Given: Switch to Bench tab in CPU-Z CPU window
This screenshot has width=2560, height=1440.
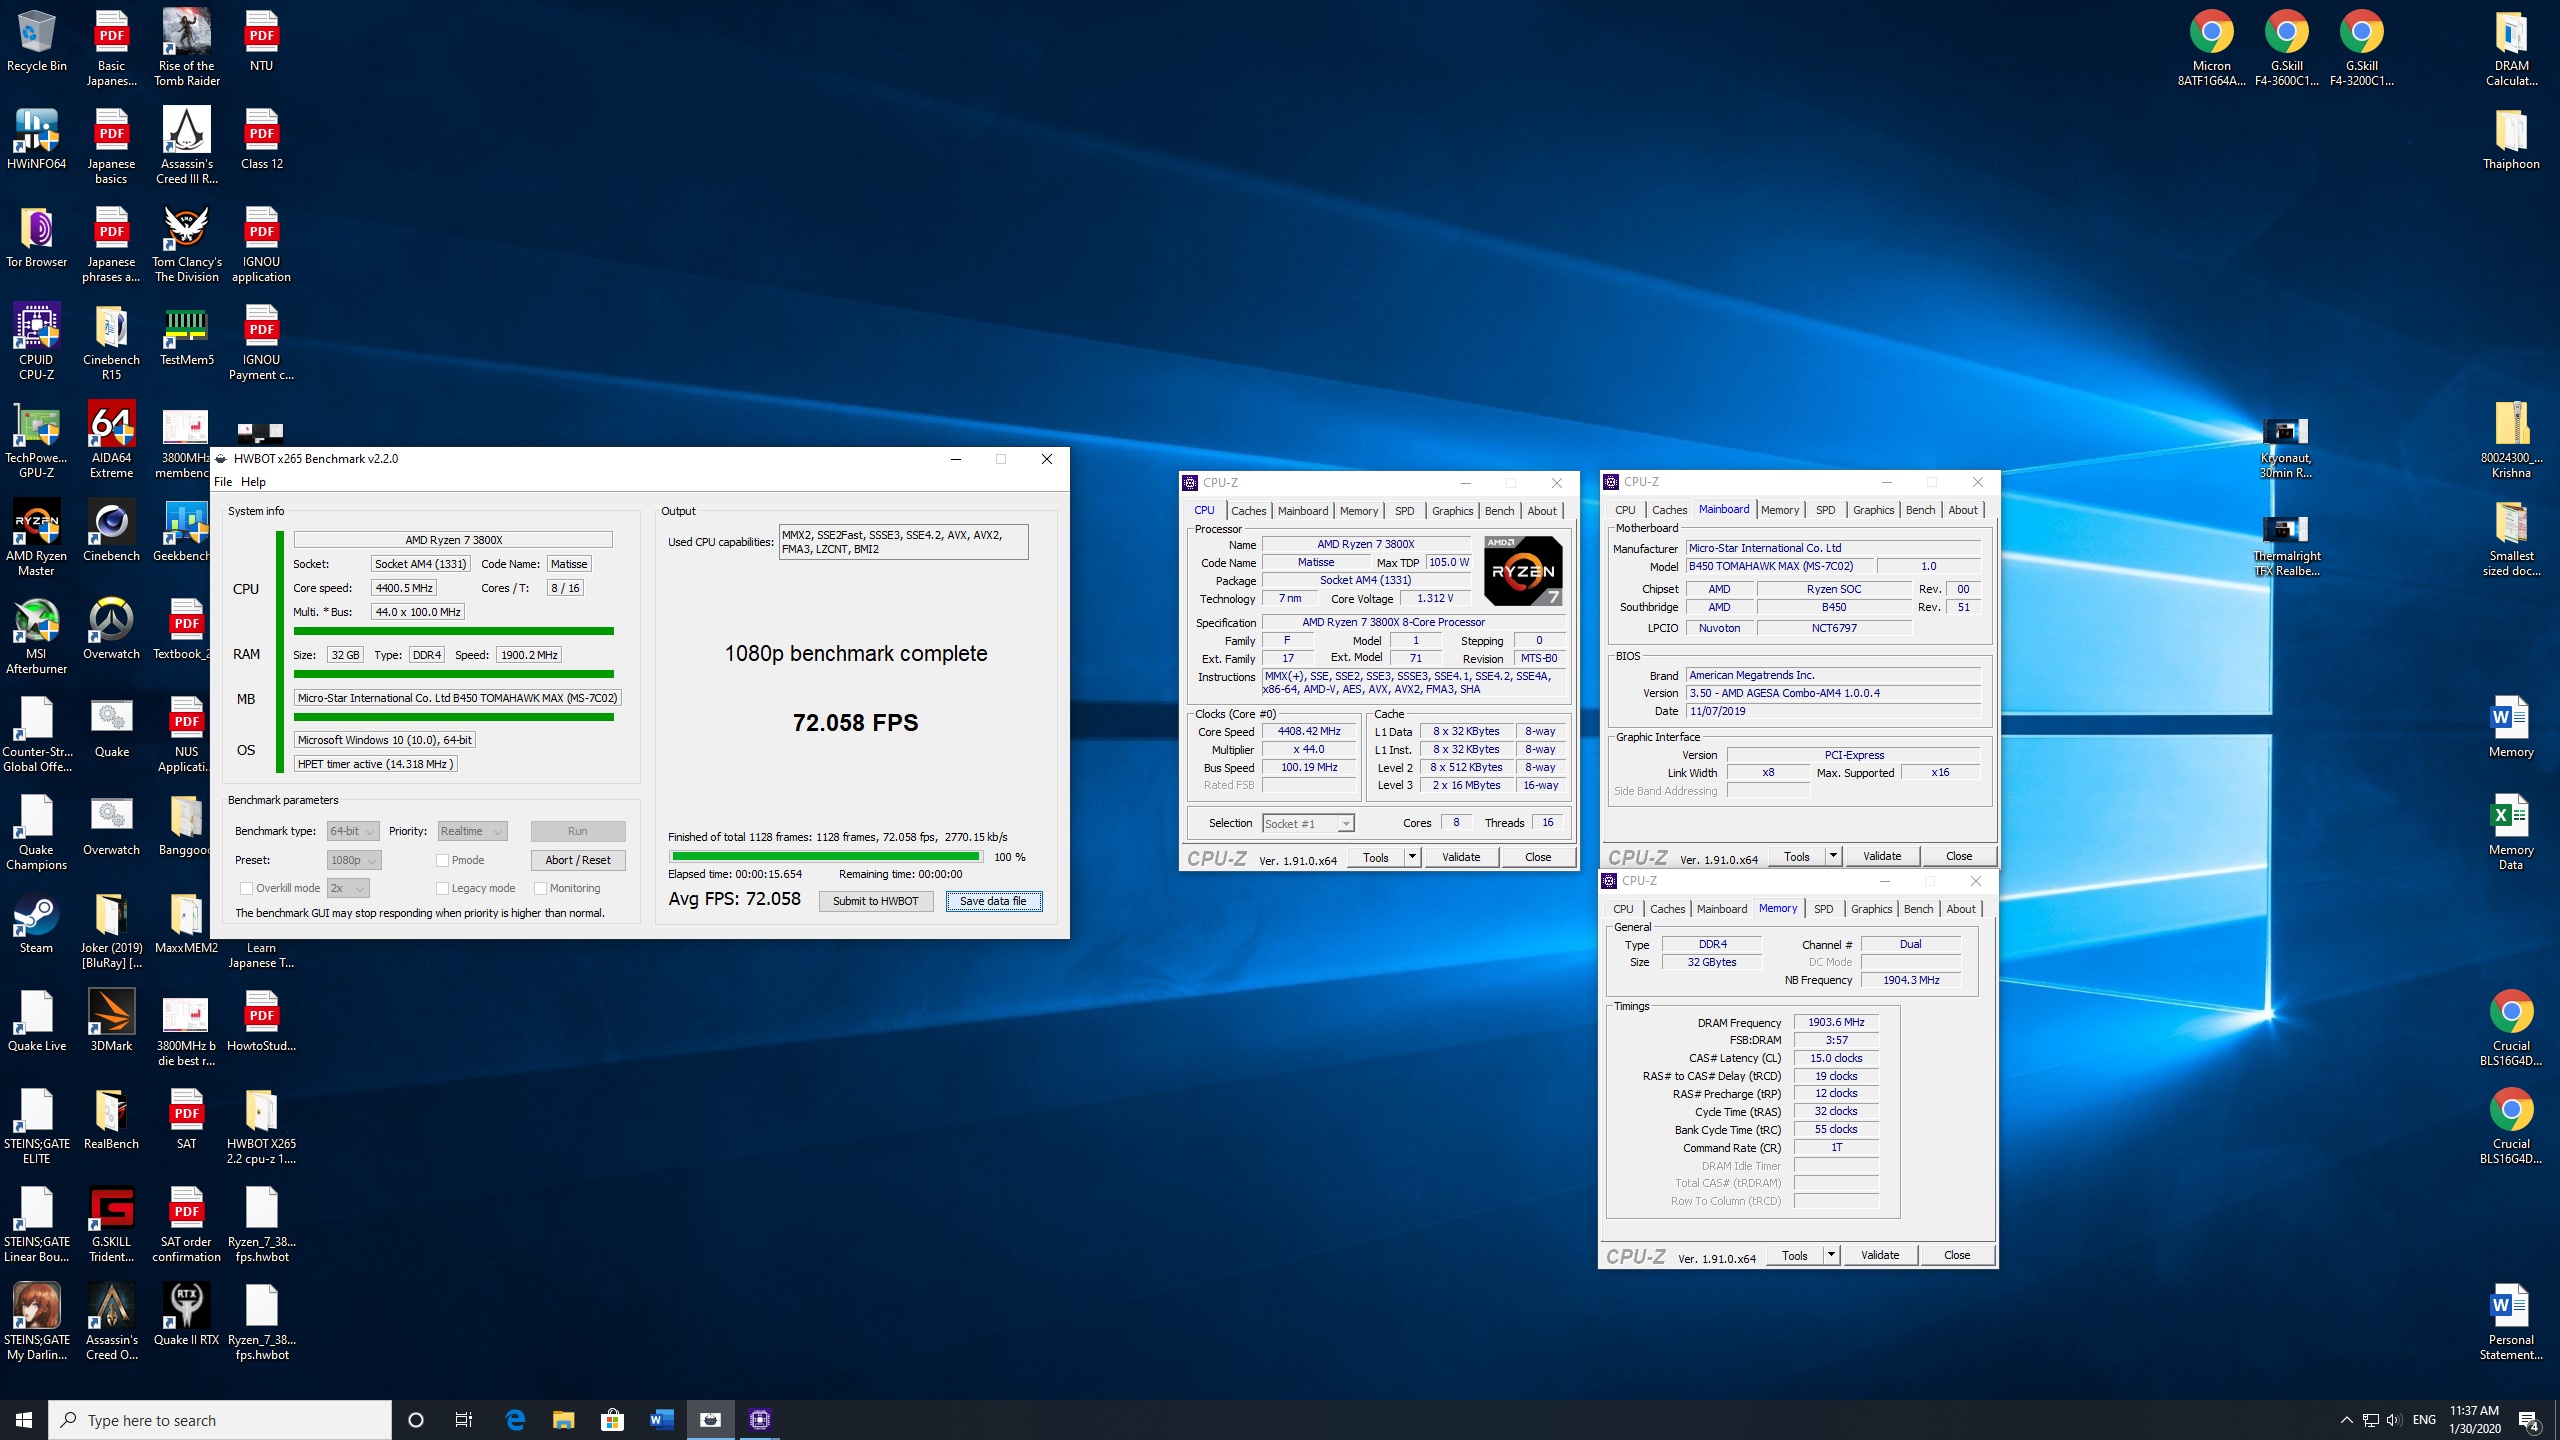Looking at the screenshot, I should pyautogui.click(x=1499, y=511).
